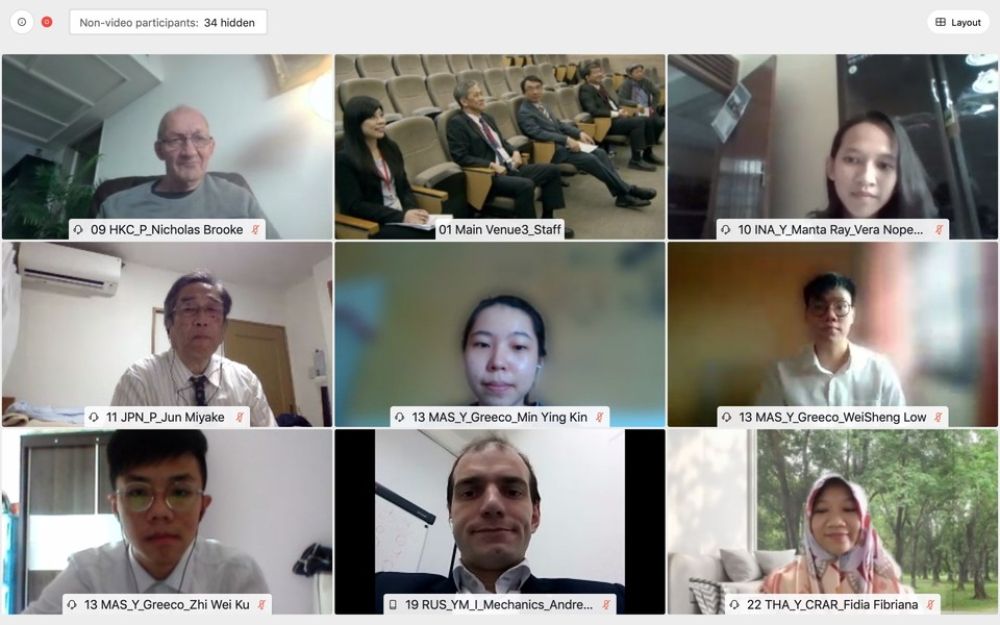This screenshot has height=625, width=1000.
Task: Open the Layout options button
Action: click(958, 22)
